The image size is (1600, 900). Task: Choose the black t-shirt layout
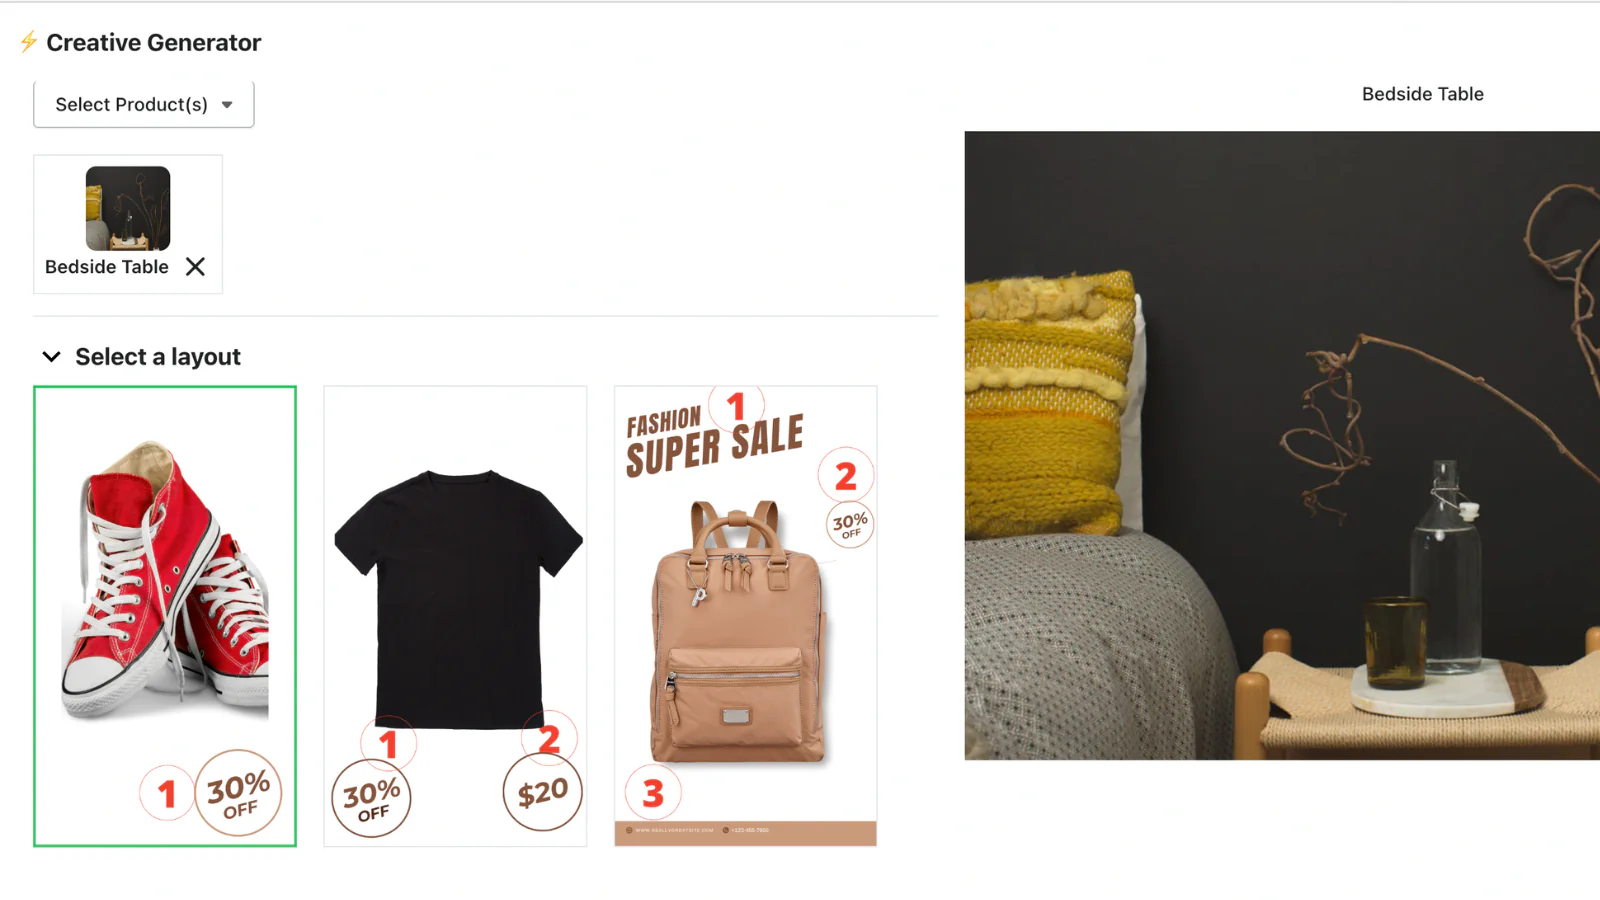(x=455, y=616)
